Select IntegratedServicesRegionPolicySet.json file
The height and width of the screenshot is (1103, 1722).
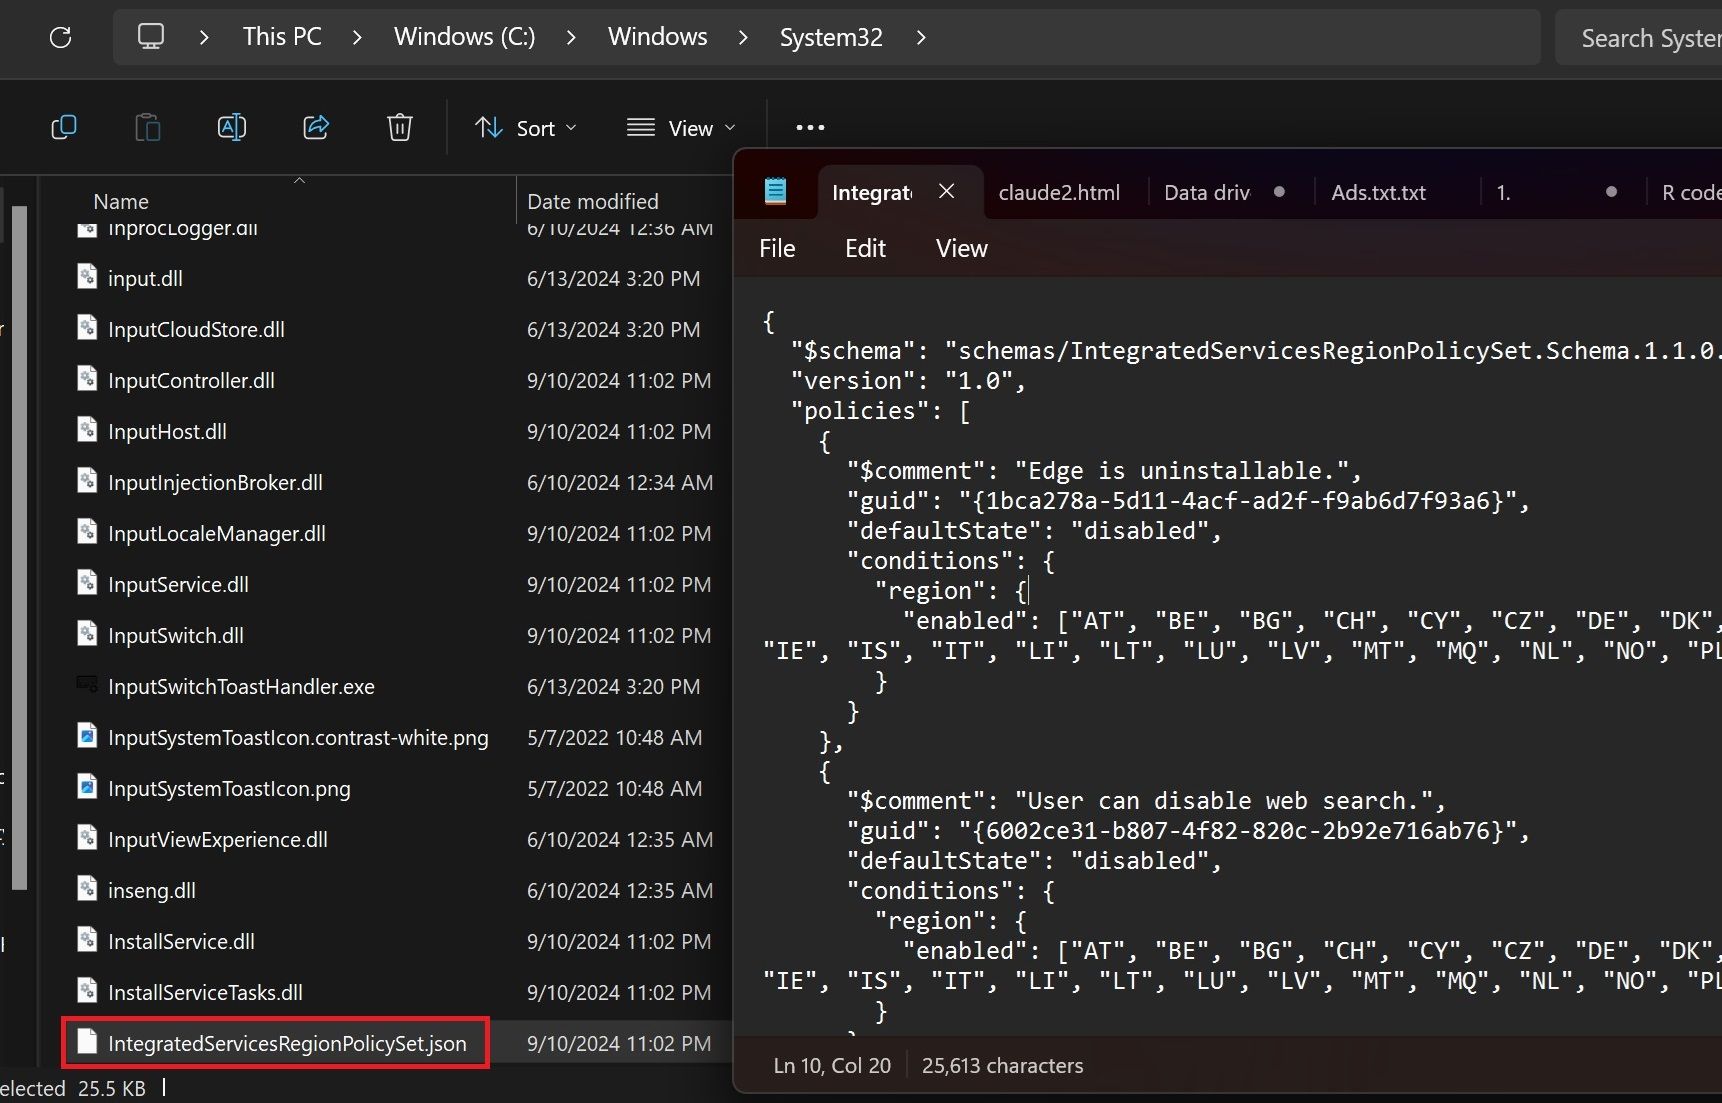287,1044
